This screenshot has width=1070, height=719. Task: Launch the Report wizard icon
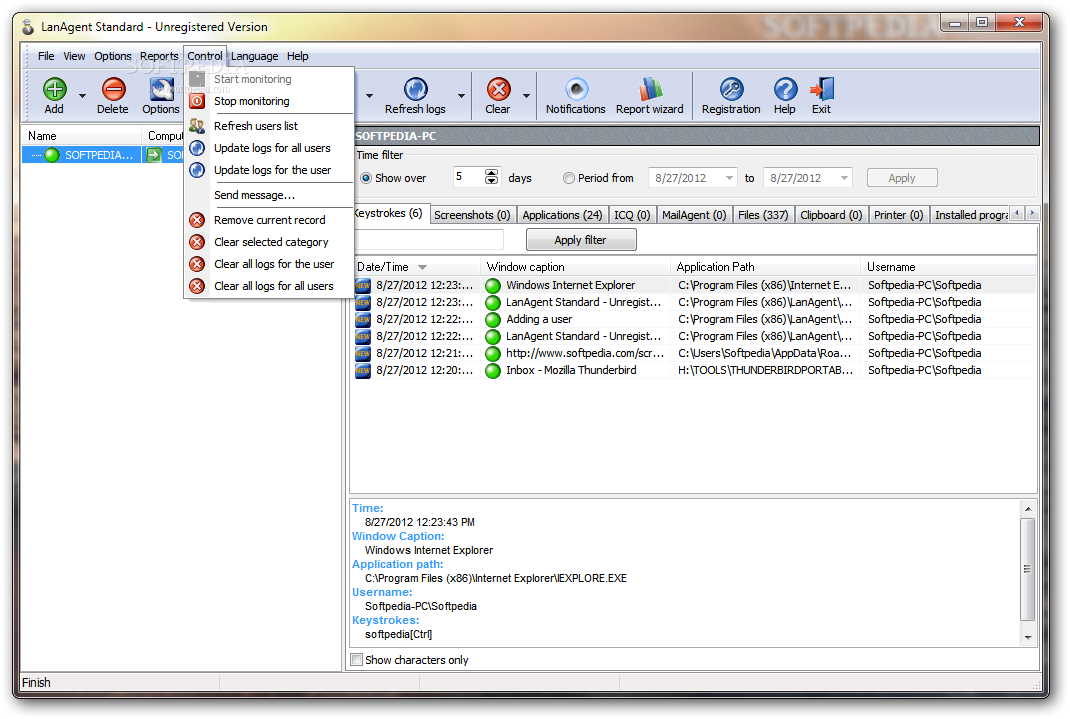tap(650, 95)
